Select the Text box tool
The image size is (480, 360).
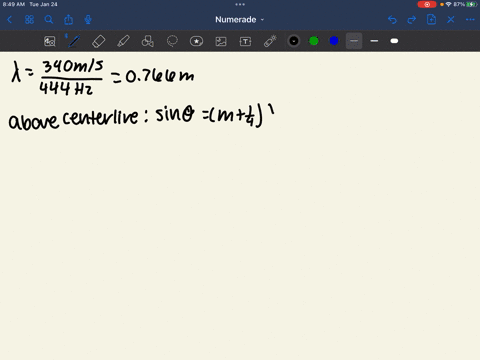point(245,41)
